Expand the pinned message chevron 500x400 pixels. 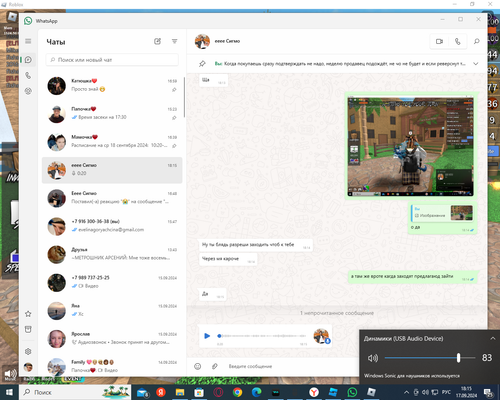click(x=476, y=64)
